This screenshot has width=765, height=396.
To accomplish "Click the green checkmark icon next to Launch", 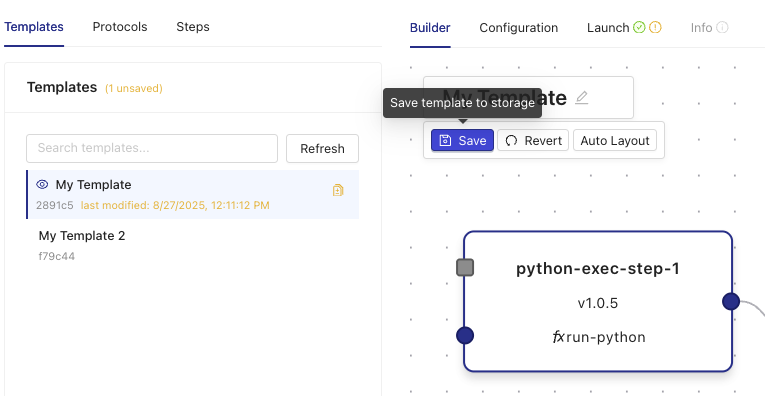I will (x=639, y=28).
